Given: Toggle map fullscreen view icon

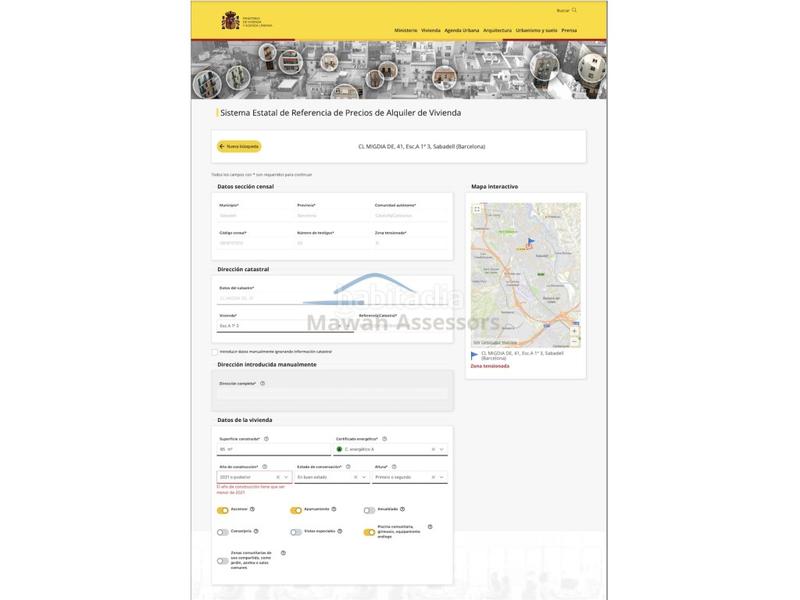Looking at the screenshot, I should click(477, 209).
